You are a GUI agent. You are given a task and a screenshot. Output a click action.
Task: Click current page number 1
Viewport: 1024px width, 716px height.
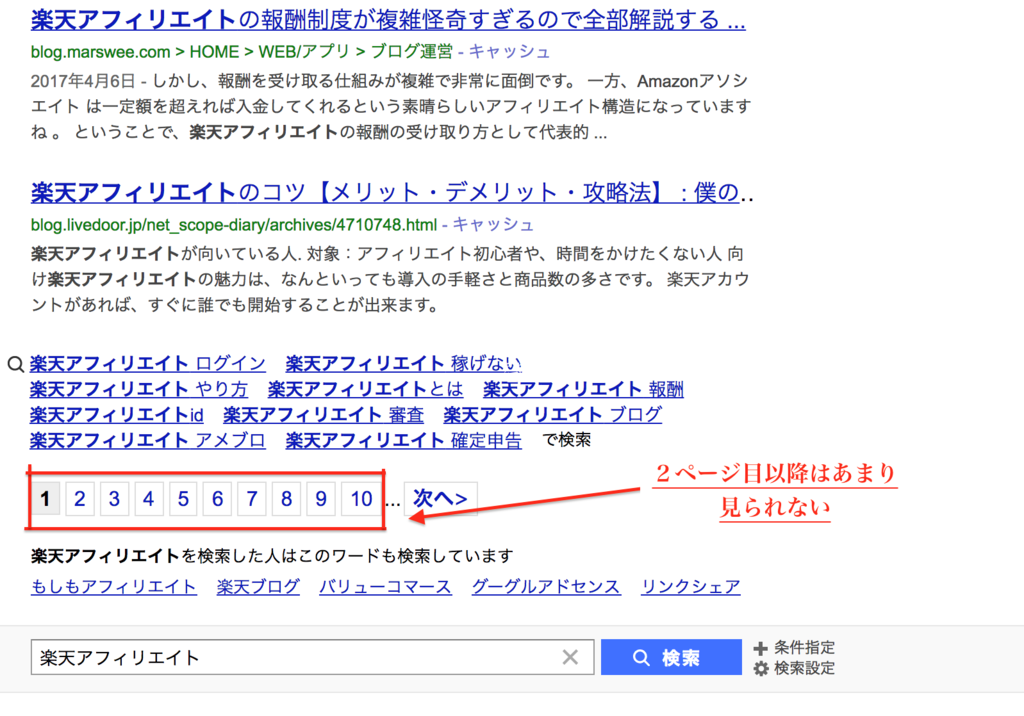45,499
